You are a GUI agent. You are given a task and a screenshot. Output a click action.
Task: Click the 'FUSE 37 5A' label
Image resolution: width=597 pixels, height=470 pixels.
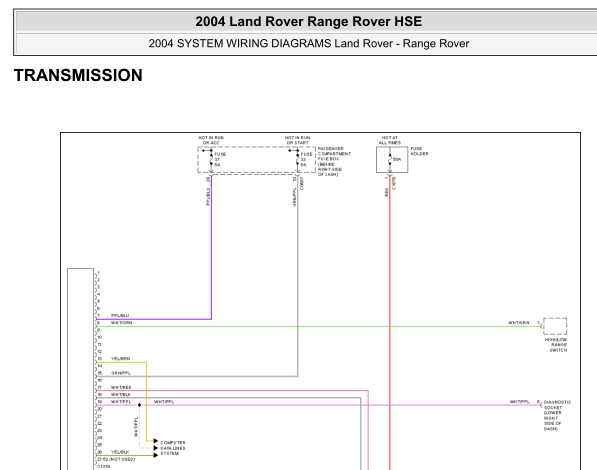(x=220, y=160)
